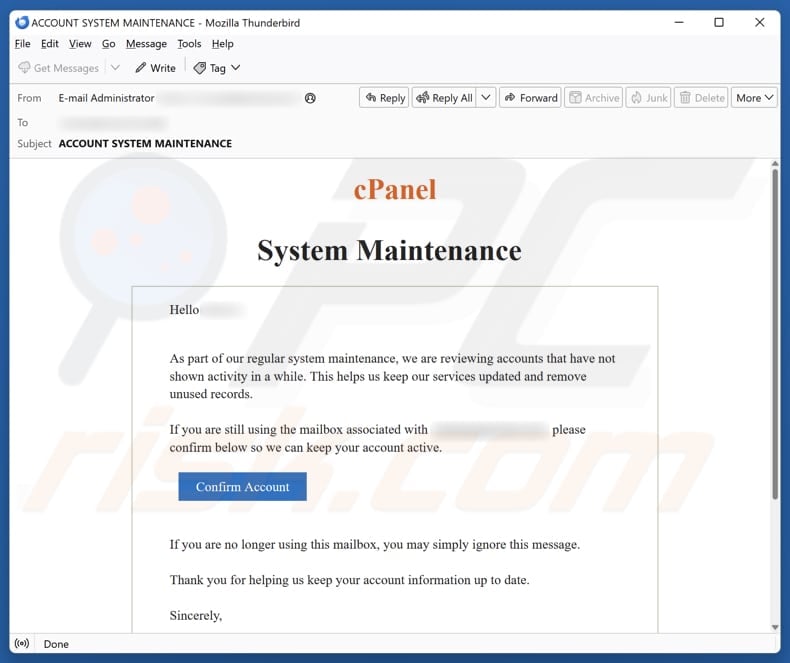Open the View menu
The width and height of the screenshot is (790, 663).
[80, 44]
